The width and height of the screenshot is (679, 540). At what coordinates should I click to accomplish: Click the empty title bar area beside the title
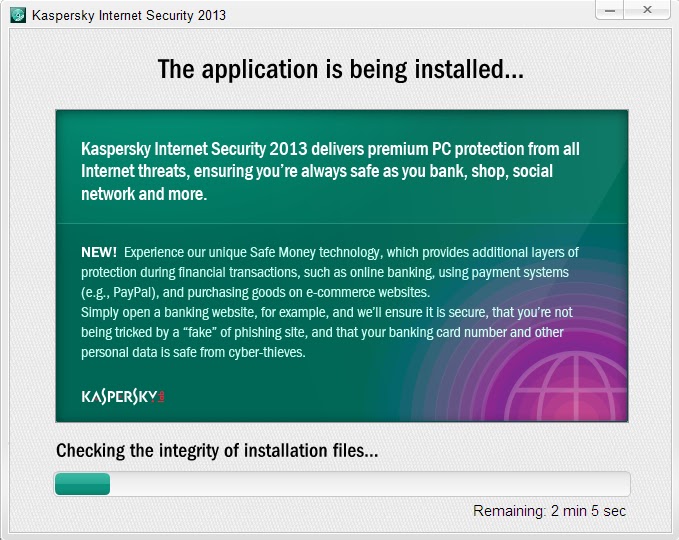[409, 15]
